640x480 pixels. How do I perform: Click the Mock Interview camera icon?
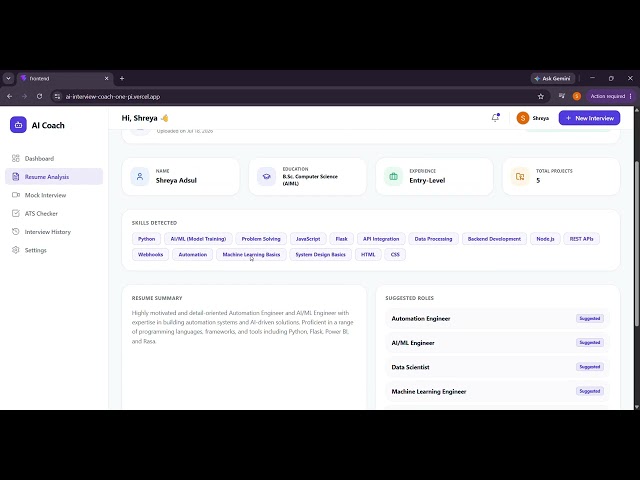coord(16,195)
